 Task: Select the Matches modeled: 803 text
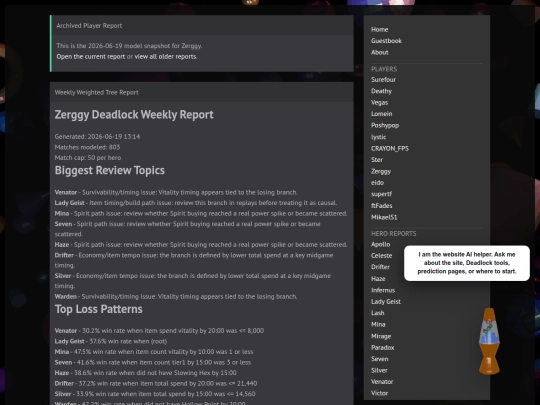click(87, 147)
